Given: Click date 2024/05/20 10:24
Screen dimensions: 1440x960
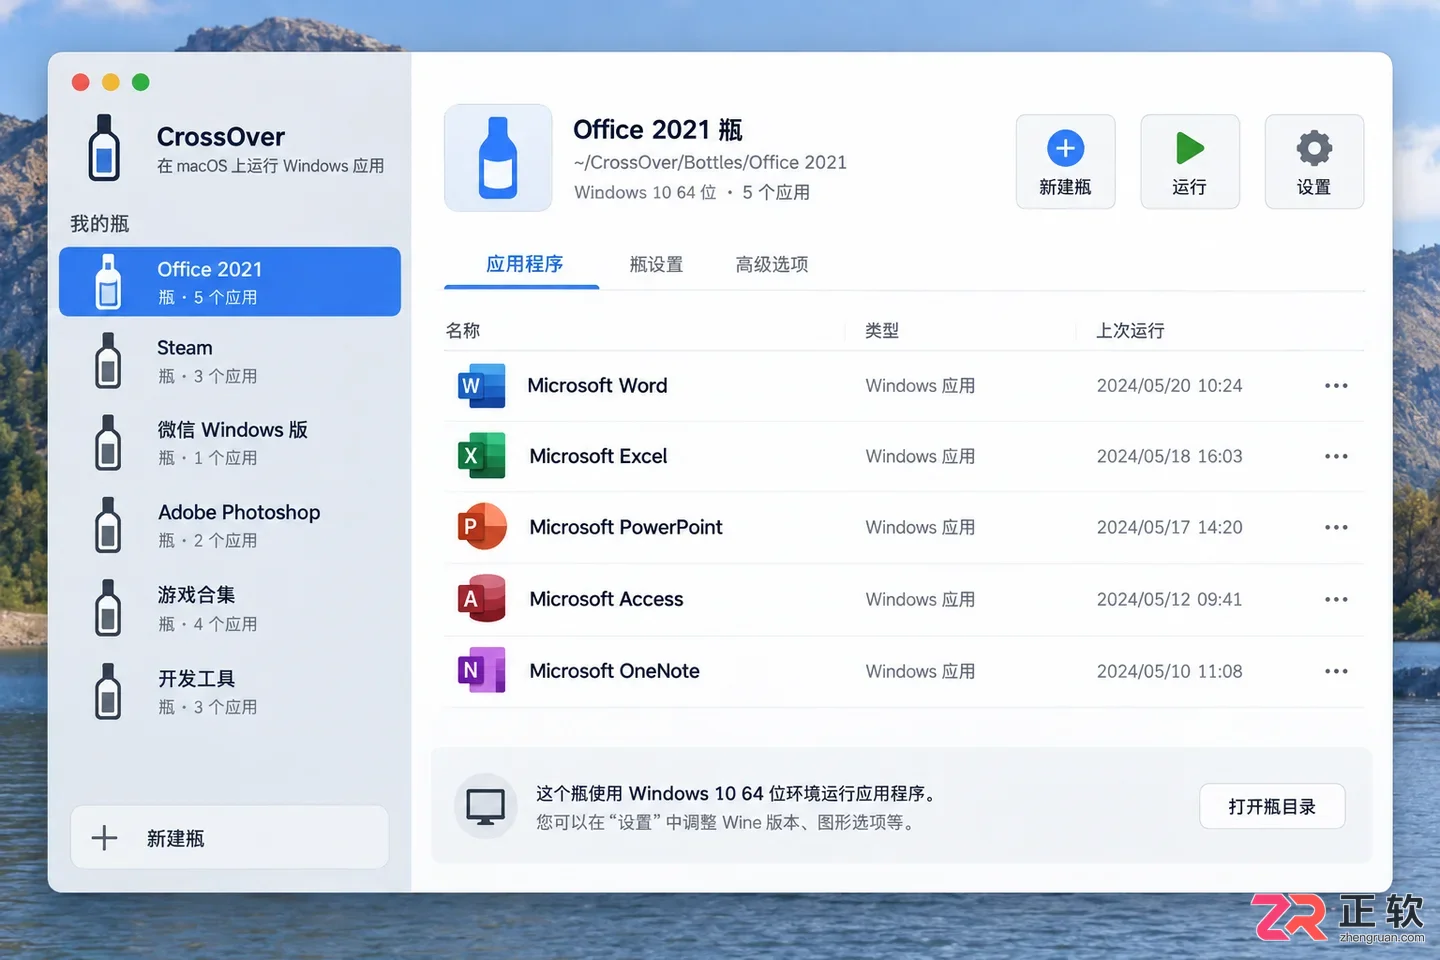Looking at the screenshot, I should (x=1169, y=386).
